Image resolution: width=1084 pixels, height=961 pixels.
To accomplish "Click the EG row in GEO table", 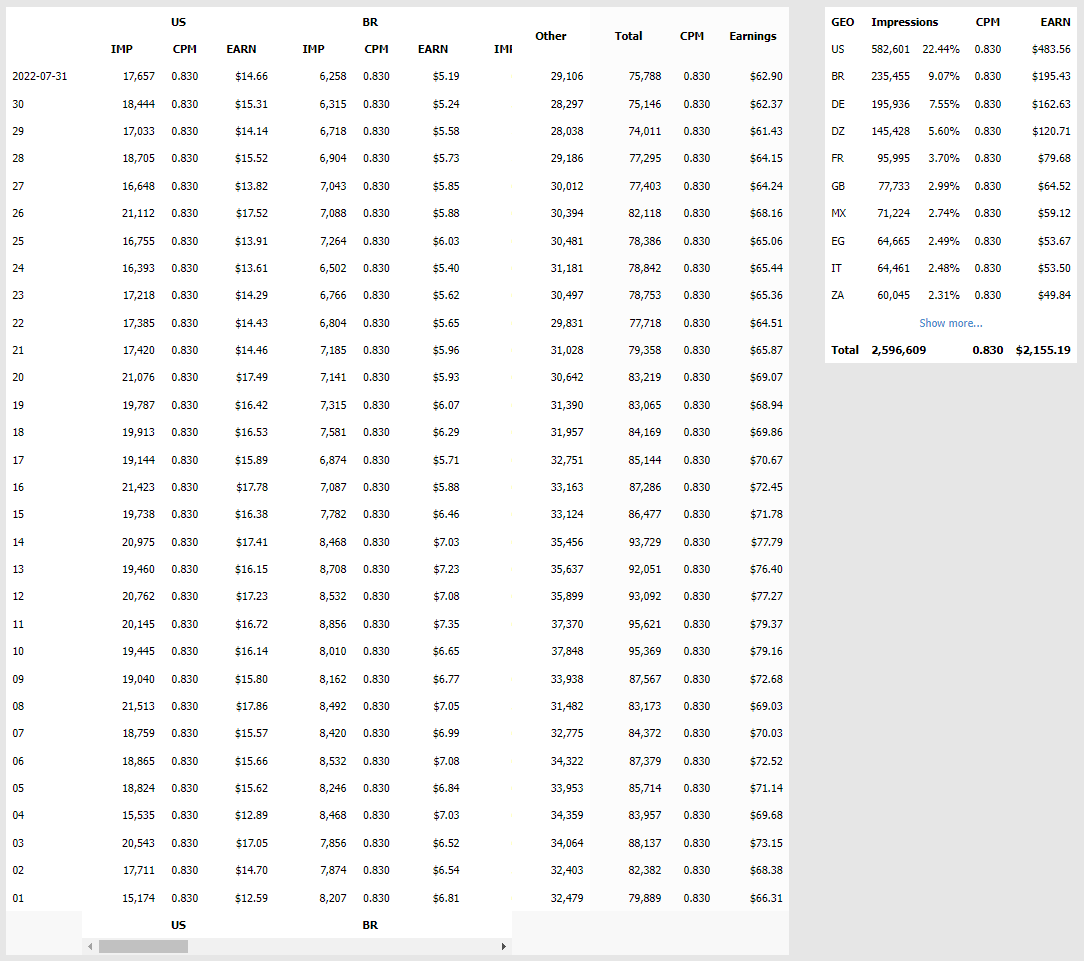I will [951, 241].
